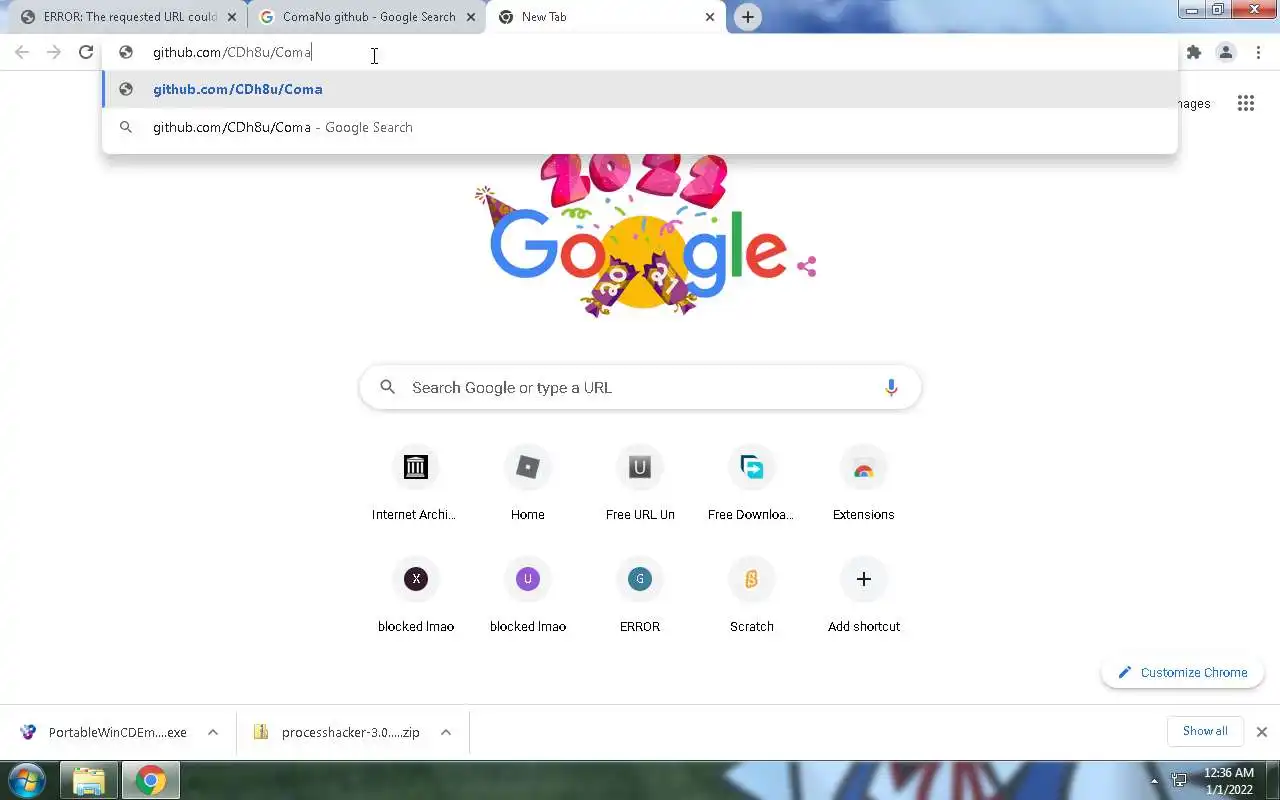Open File Explorer from the taskbar

point(89,780)
